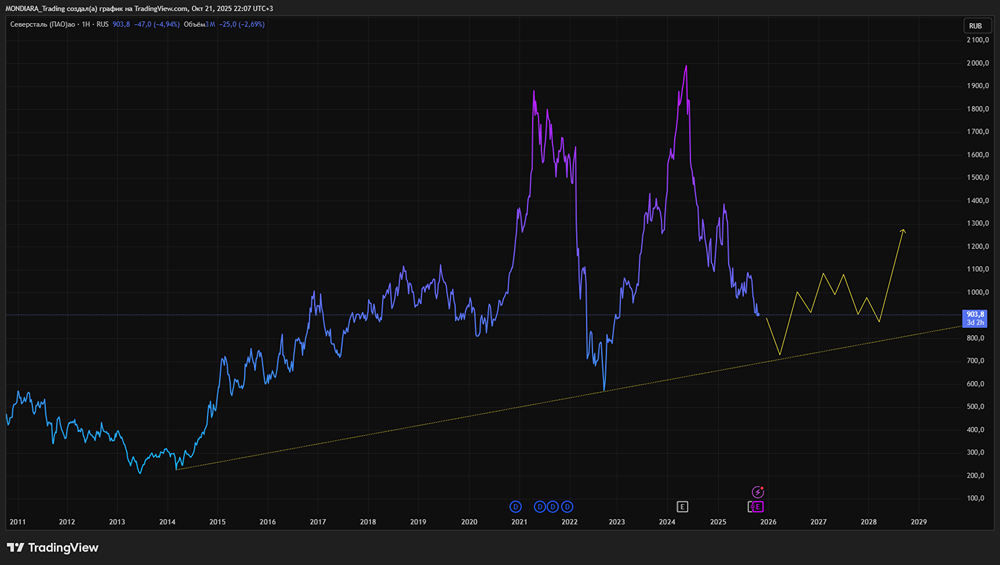Click the symbol title Северсталь (ПАО)ао
Screen dimensions: 1000x565
tap(43, 24)
